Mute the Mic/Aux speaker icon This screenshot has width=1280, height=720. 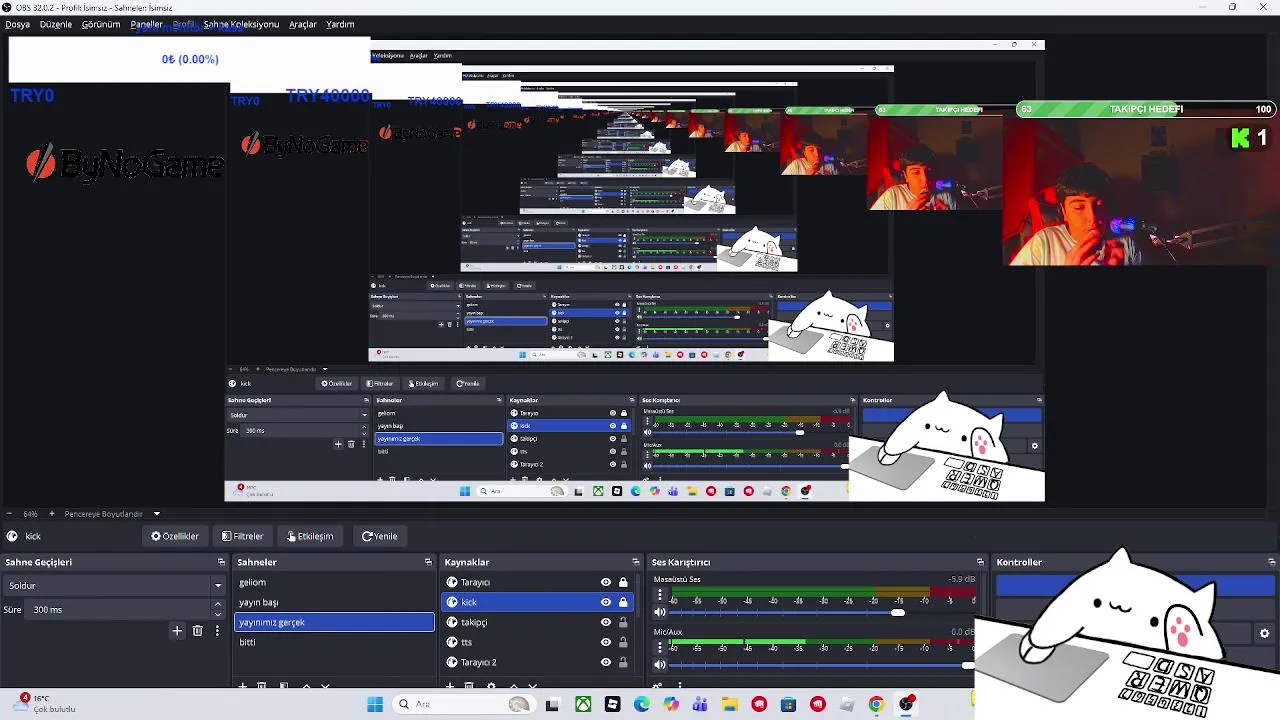(x=659, y=664)
